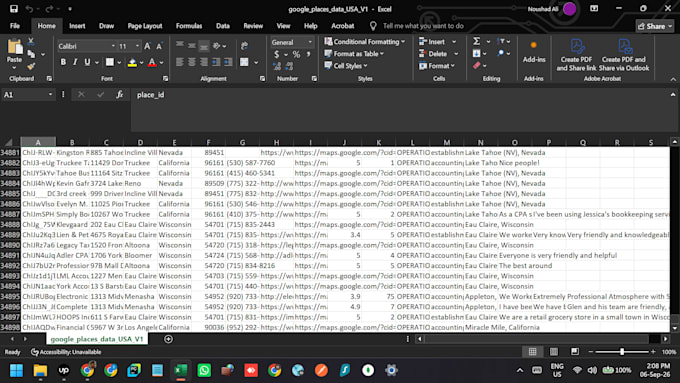The width and height of the screenshot is (680, 383).
Task: Switch to the Acrobat tab
Action: coord(343,26)
